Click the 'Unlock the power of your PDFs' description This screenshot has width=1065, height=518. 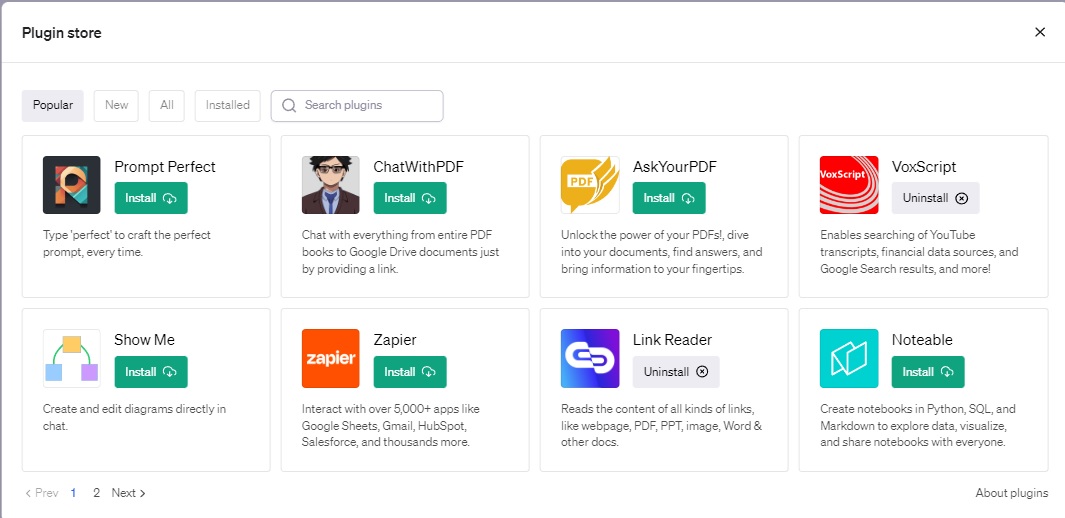click(662, 252)
